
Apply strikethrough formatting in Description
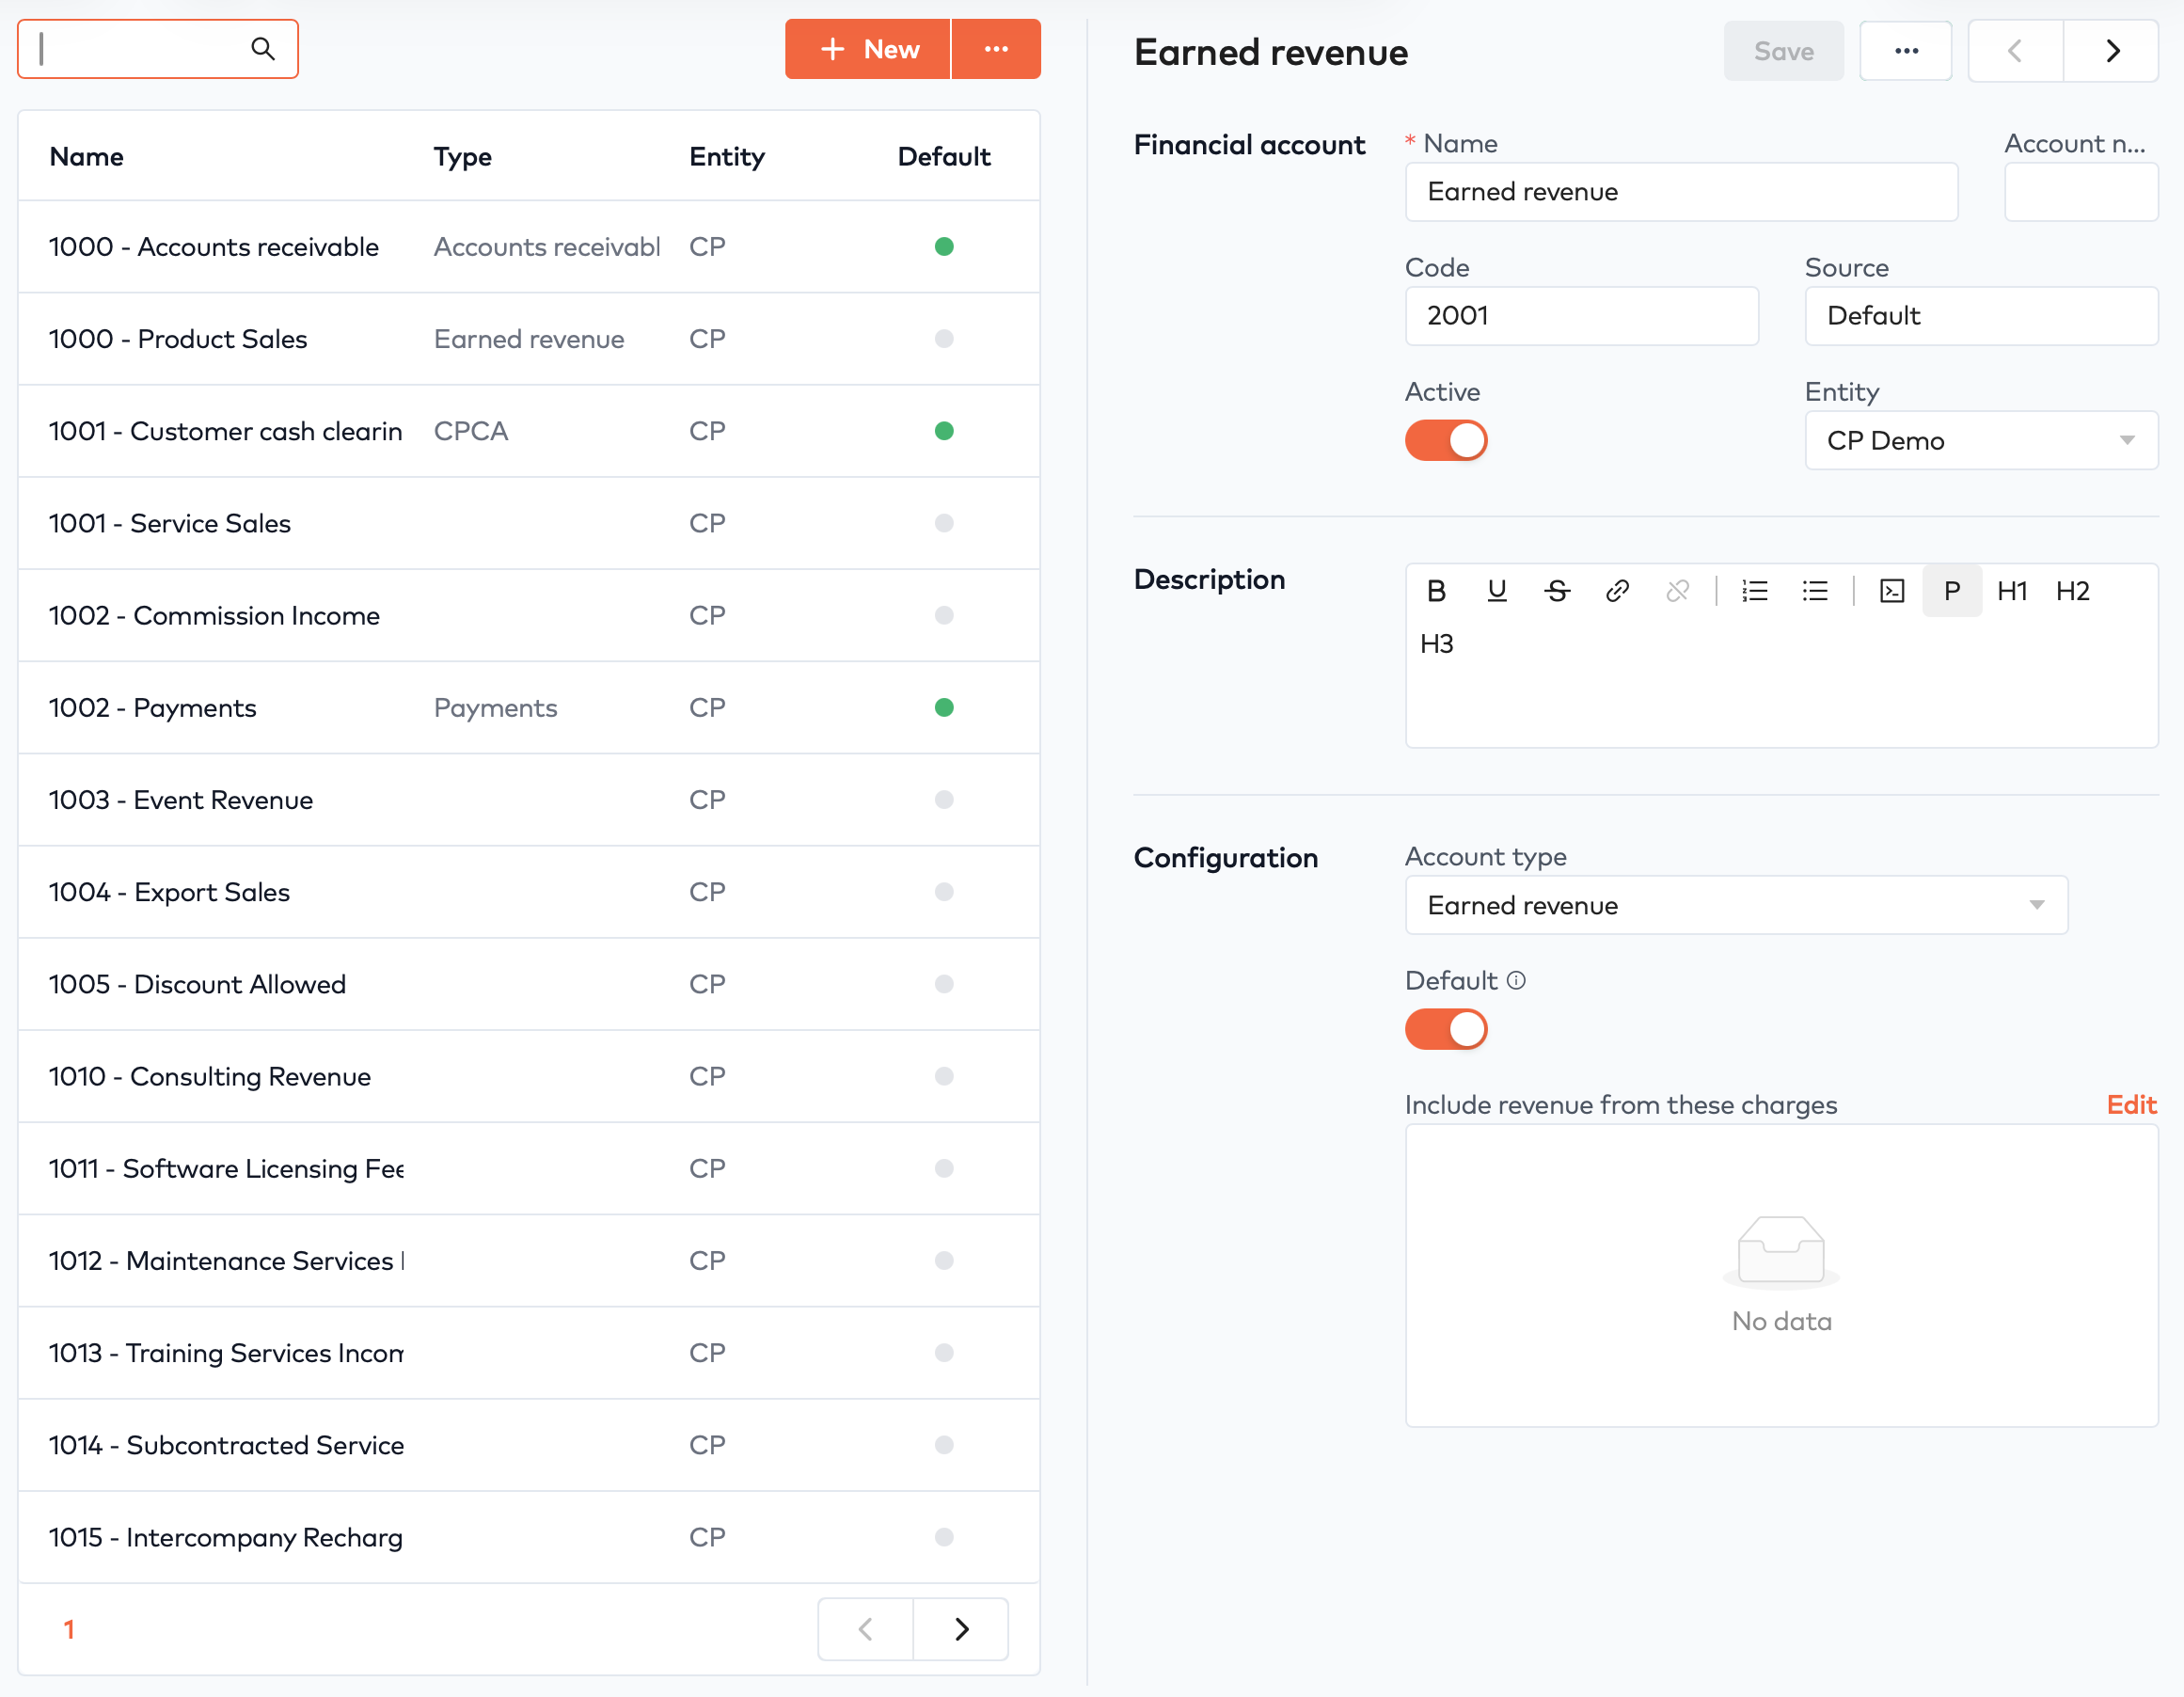coord(1557,591)
